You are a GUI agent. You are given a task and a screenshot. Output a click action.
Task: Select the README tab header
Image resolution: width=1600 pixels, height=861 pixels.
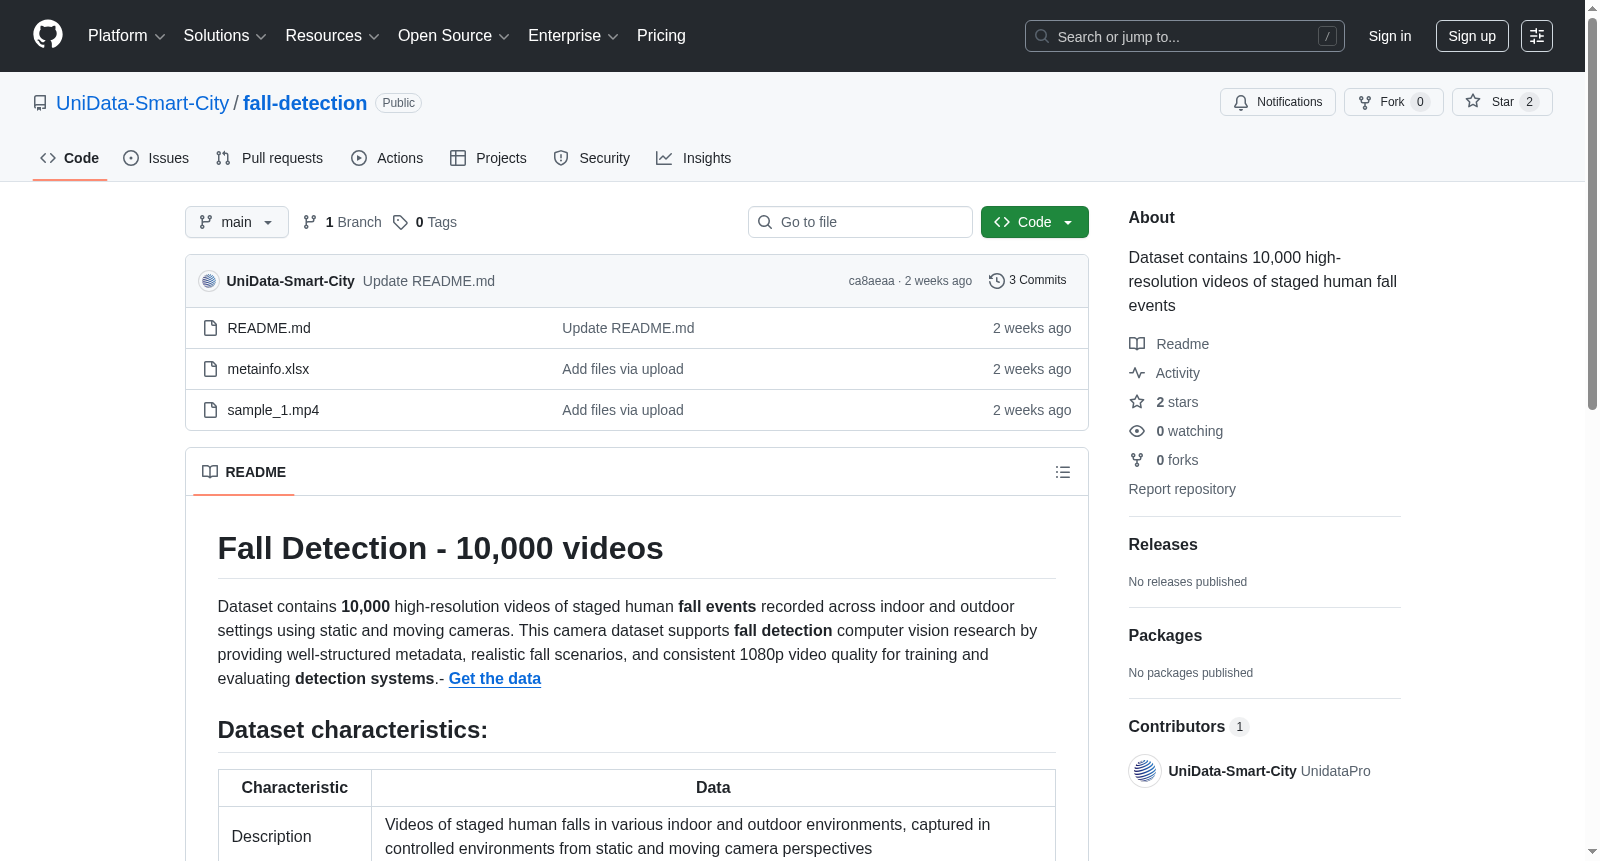tap(244, 472)
